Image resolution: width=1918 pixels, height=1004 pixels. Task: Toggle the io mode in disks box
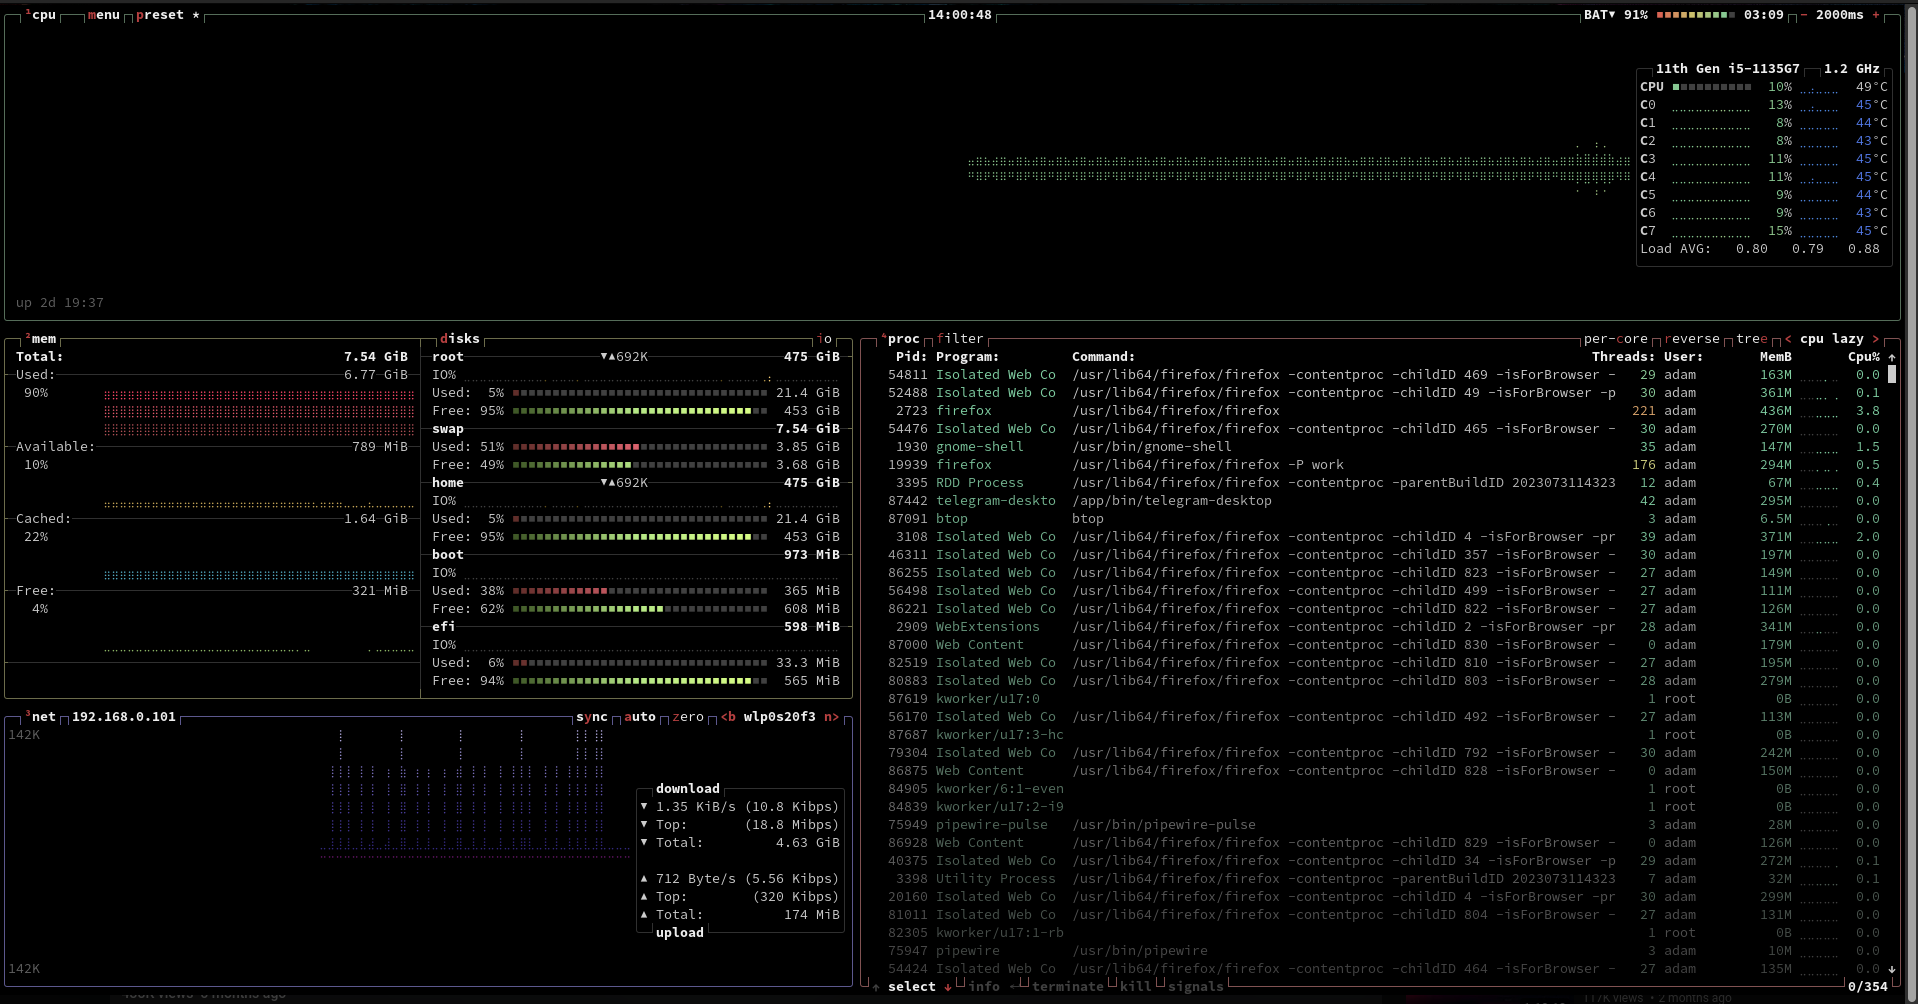(824, 339)
